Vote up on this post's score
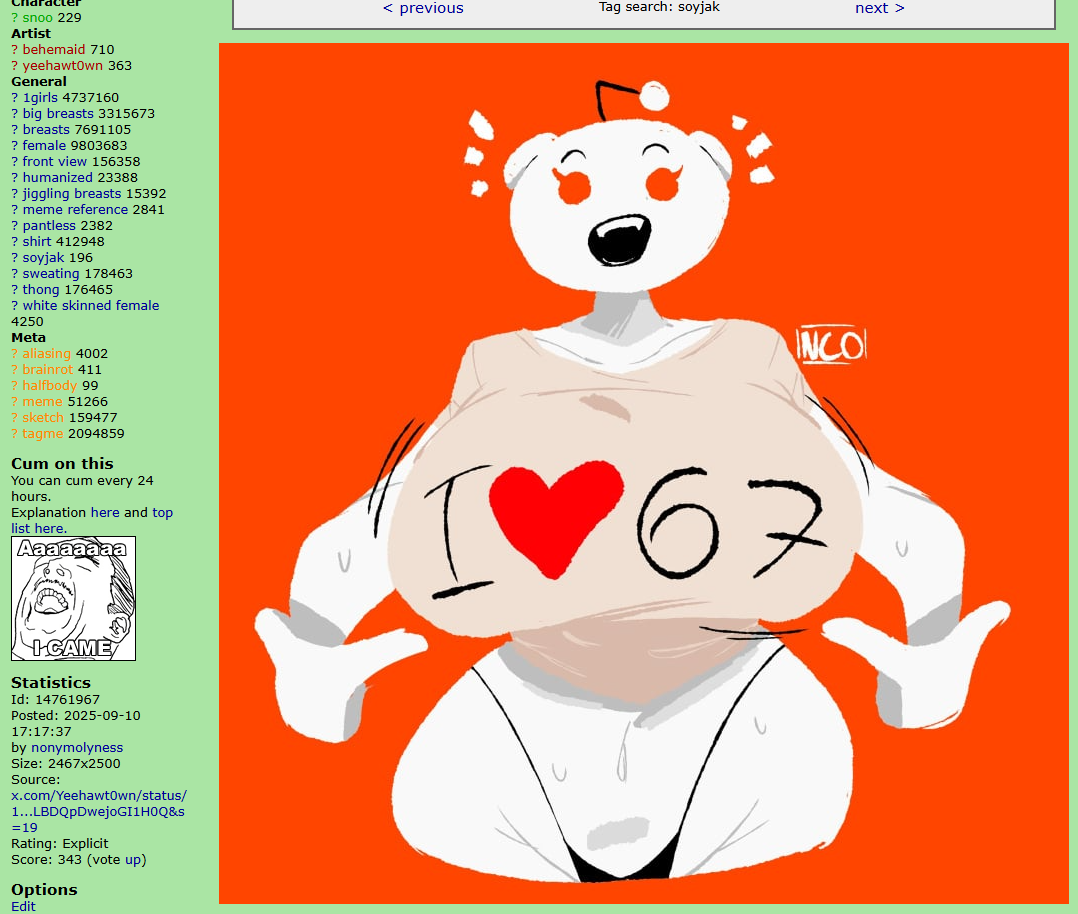The height and width of the screenshot is (914, 1078). tap(134, 860)
